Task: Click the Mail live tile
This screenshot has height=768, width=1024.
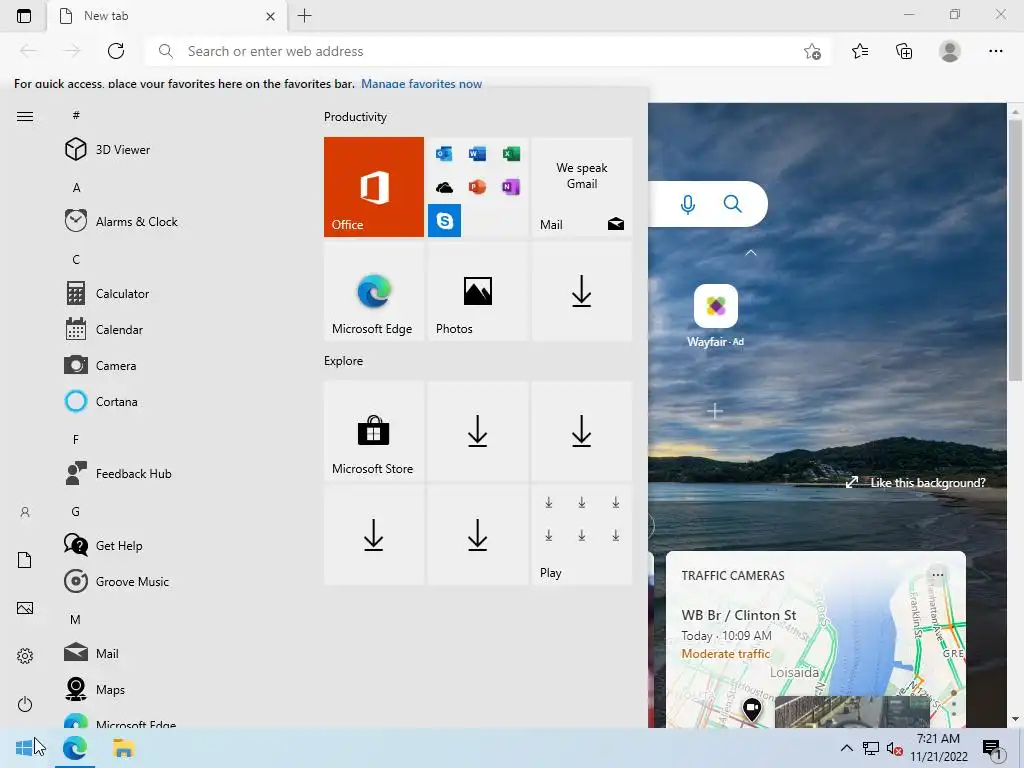Action: pos(582,187)
